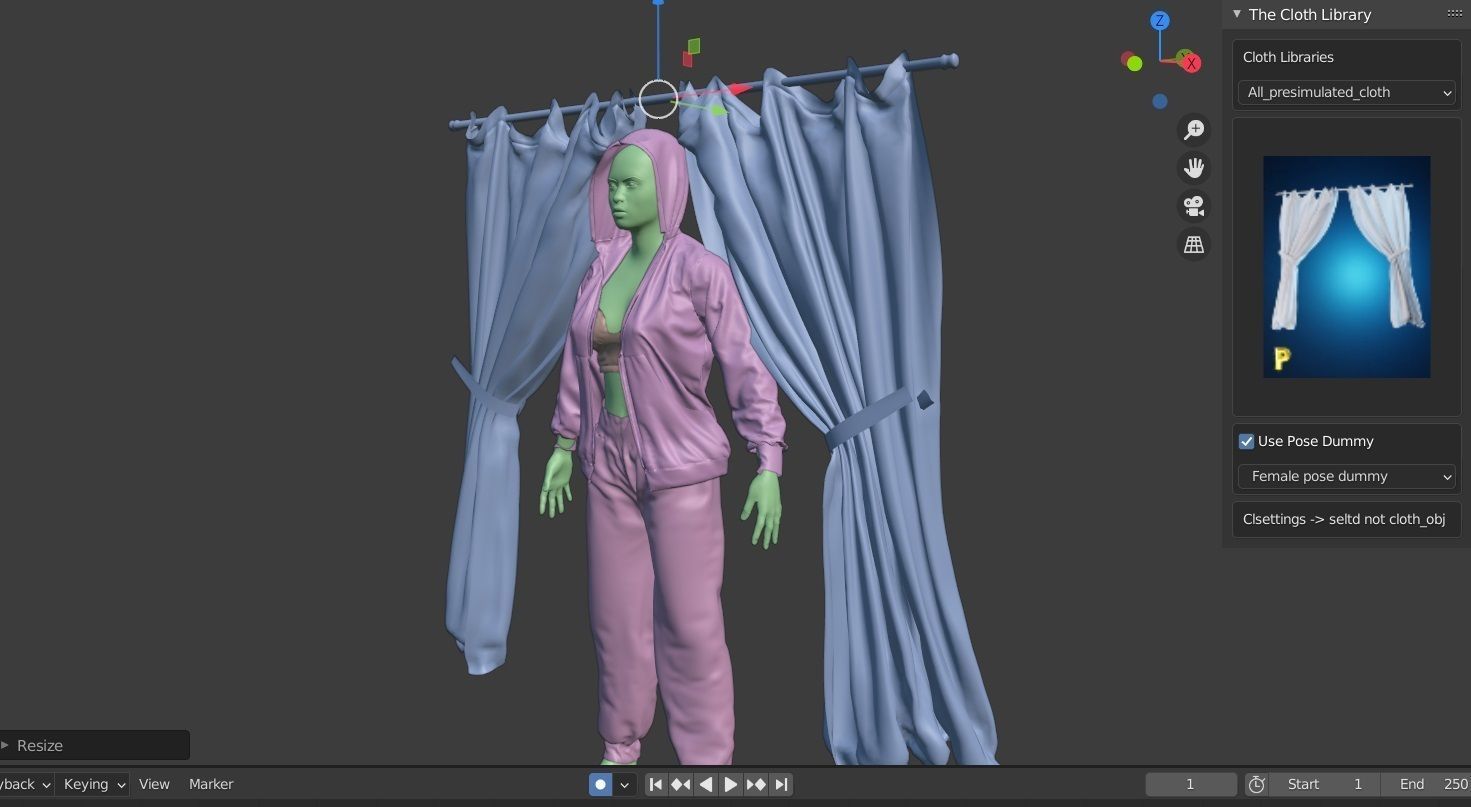Click the zoom magnifier icon in the viewport

pyautogui.click(x=1194, y=130)
